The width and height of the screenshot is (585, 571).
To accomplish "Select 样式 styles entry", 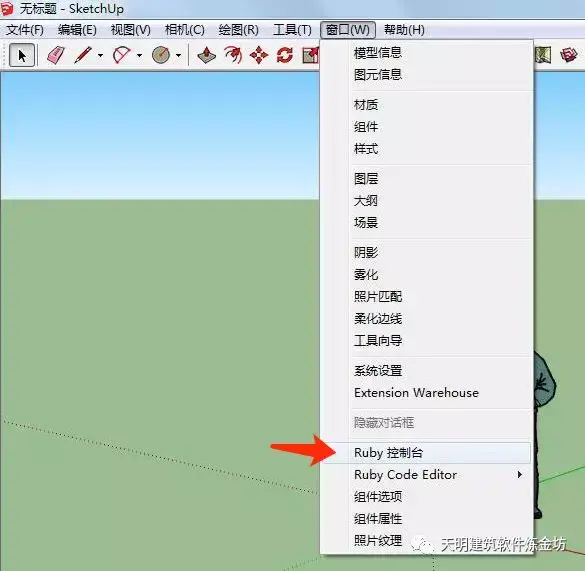I will click(x=426, y=149).
